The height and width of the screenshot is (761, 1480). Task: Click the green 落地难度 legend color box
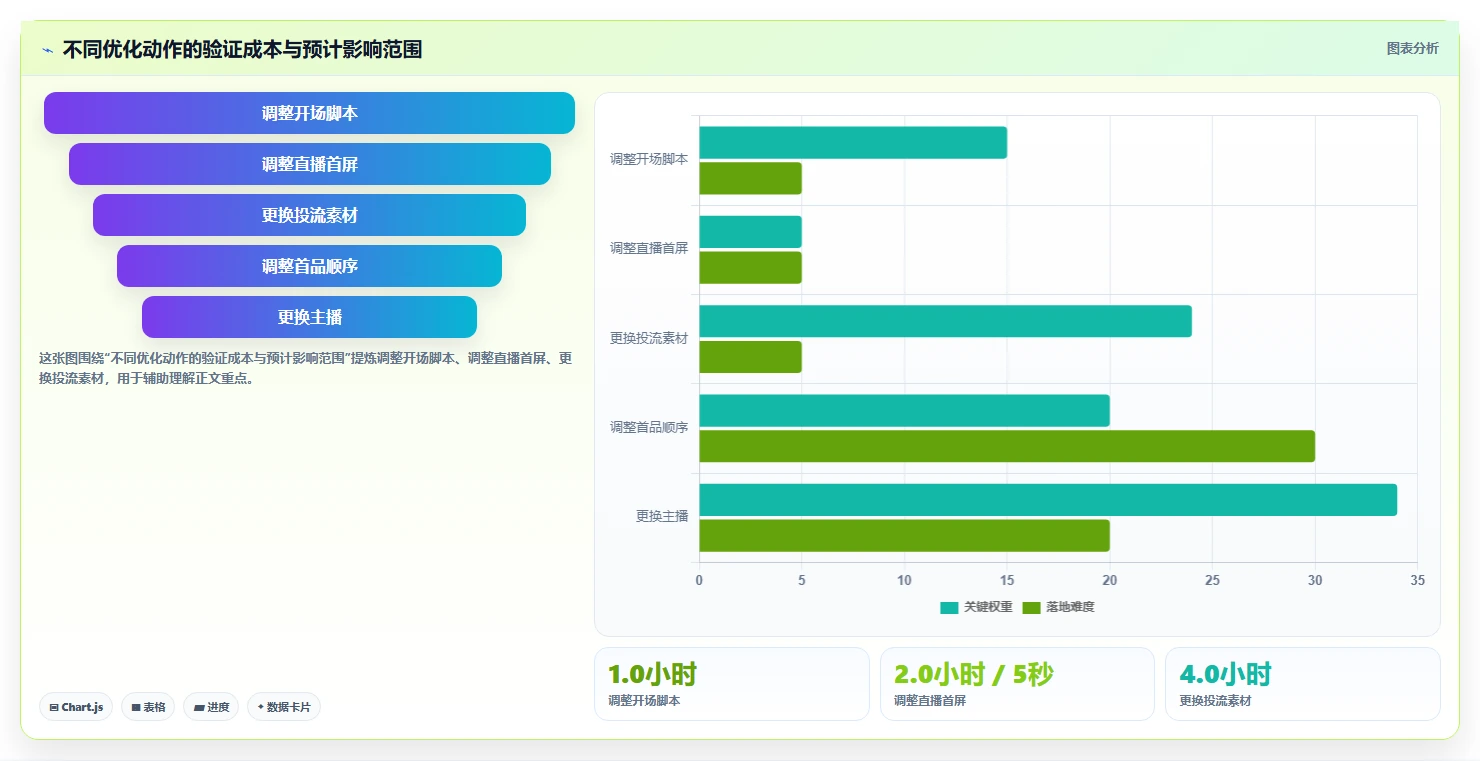tap(1031, 607)
